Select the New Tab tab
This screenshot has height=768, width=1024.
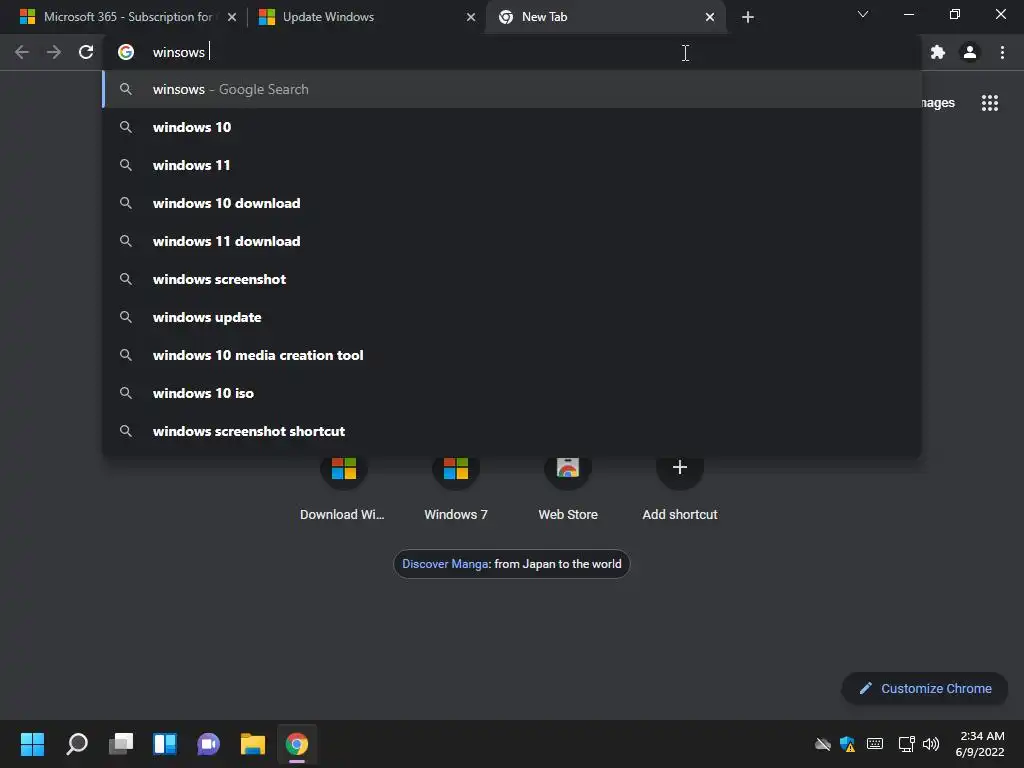606,17
